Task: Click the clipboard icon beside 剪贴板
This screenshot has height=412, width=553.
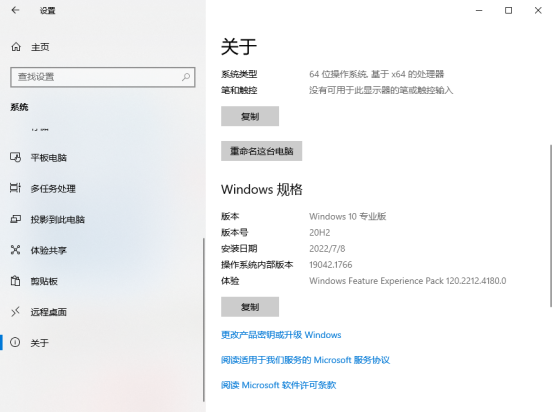Action: [16, 281]
